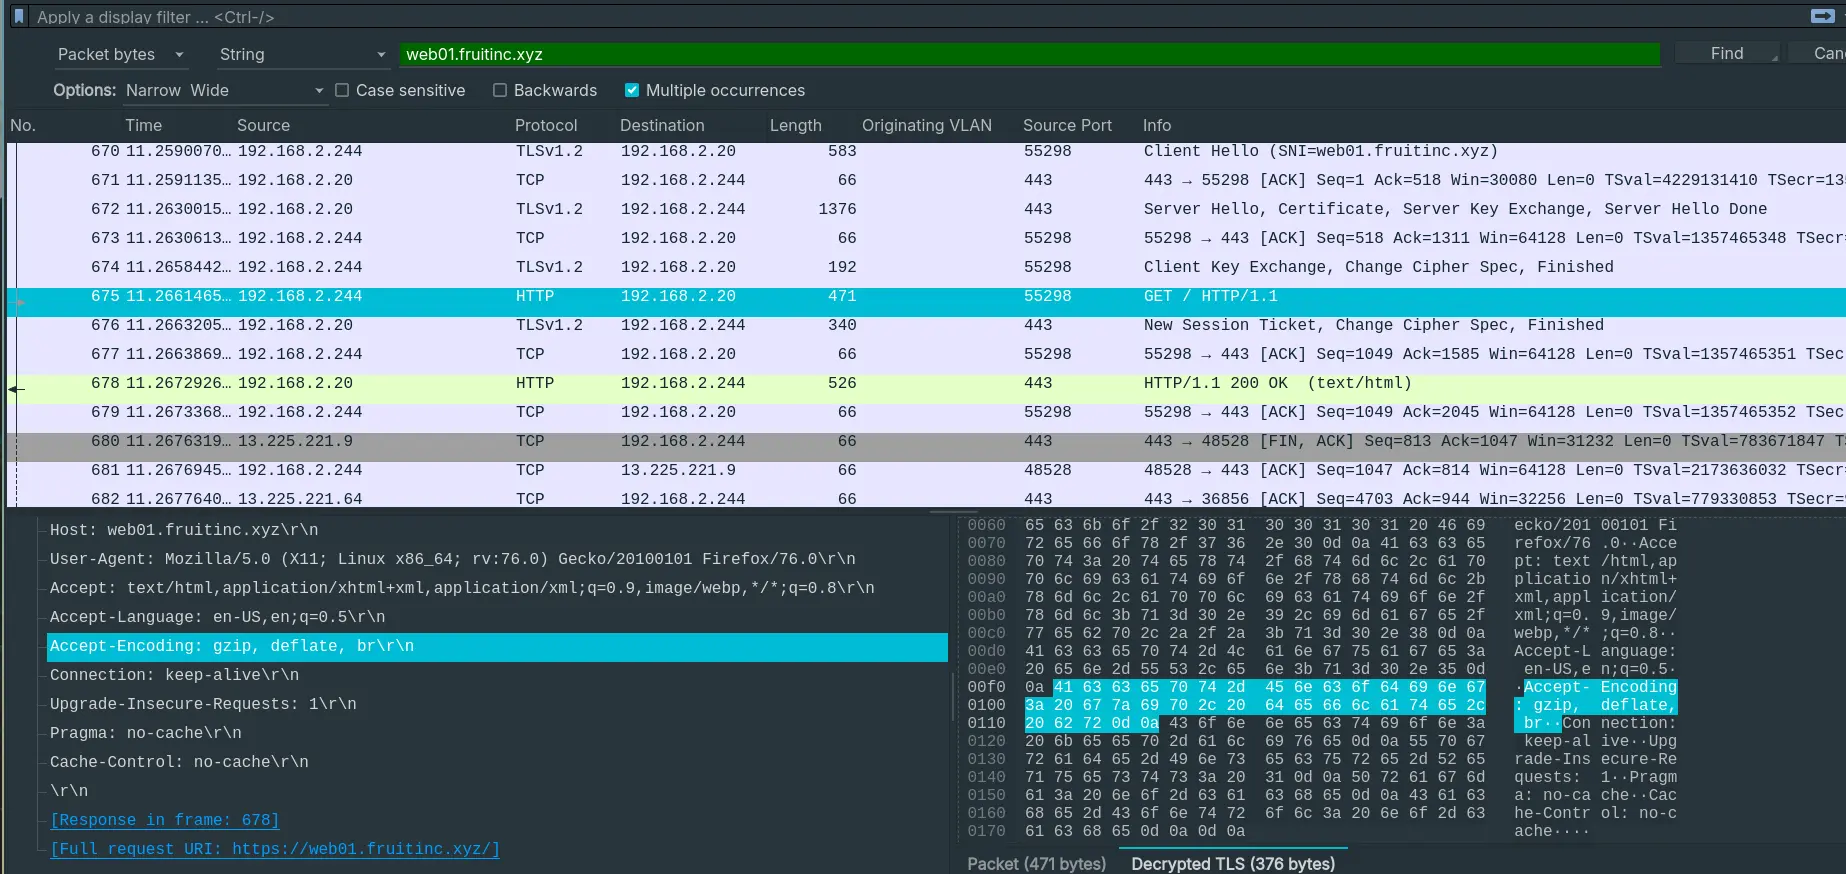The height and width of the screenshot is (874, 1846).
Task: Uncheck Multiple occurrences option
Action: point(632,90)
